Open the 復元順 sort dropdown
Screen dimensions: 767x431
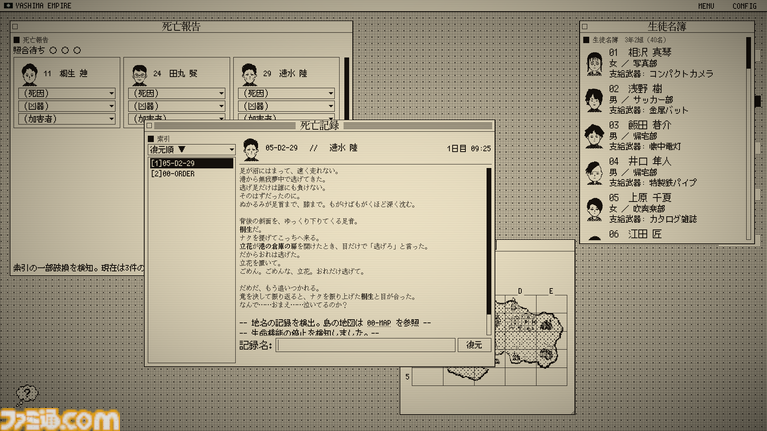(x=191, y=149)
